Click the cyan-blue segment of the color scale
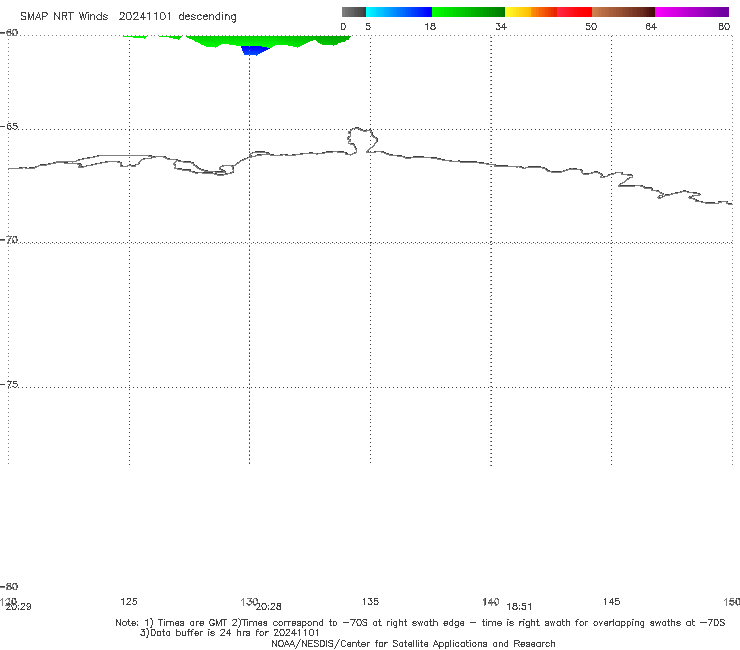740x650 pixels. (399, 12)
